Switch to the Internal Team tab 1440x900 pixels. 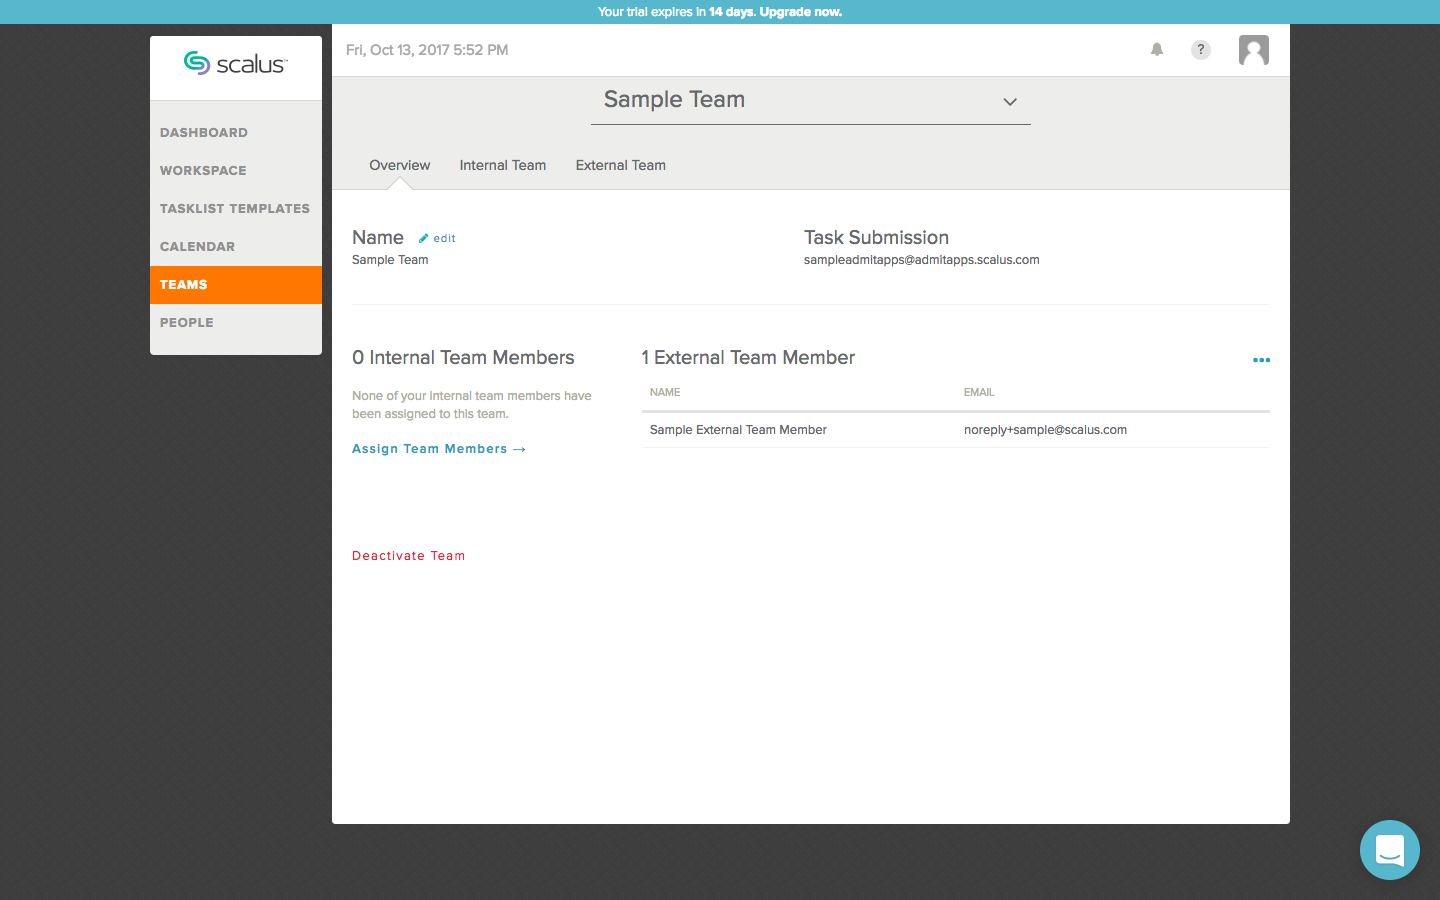(502, 165)
